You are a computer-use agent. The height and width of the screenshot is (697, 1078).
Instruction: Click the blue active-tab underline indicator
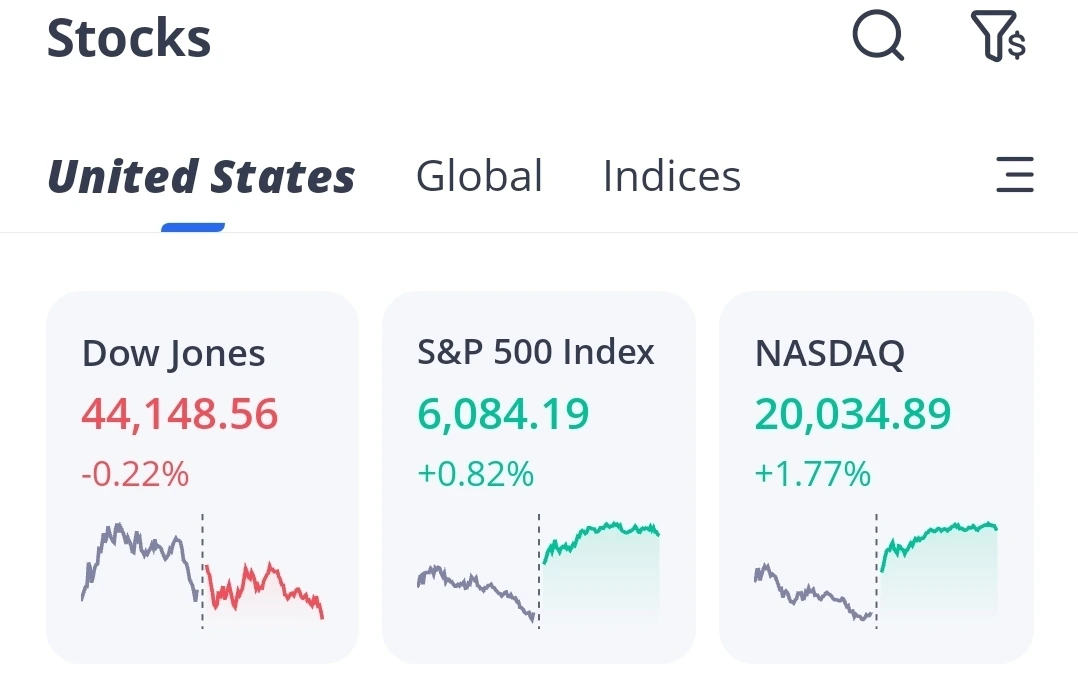[193, 227]
